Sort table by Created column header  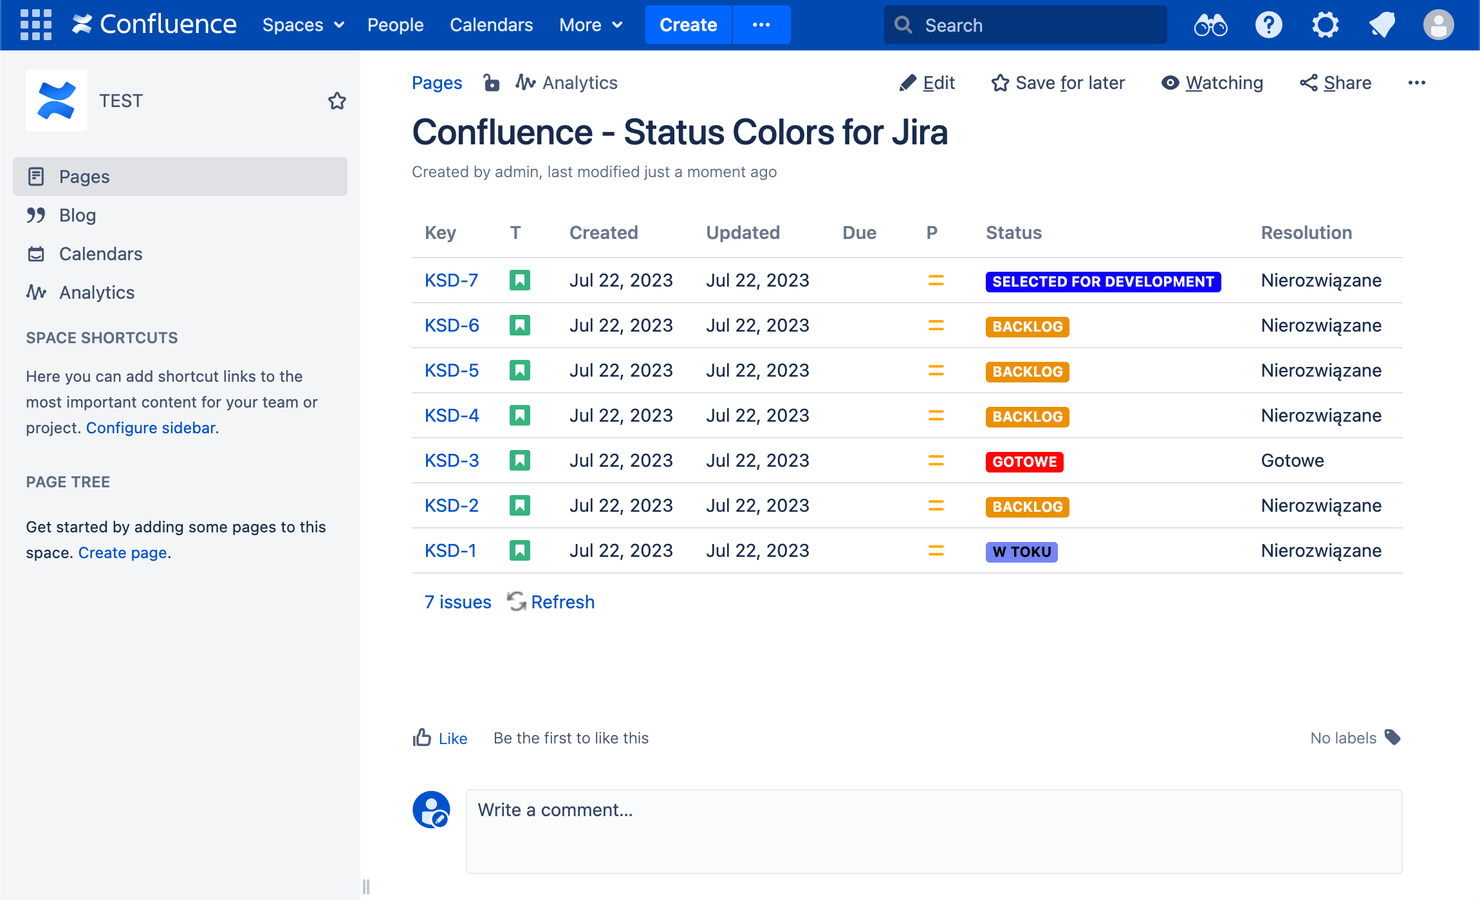pos(603,233)
